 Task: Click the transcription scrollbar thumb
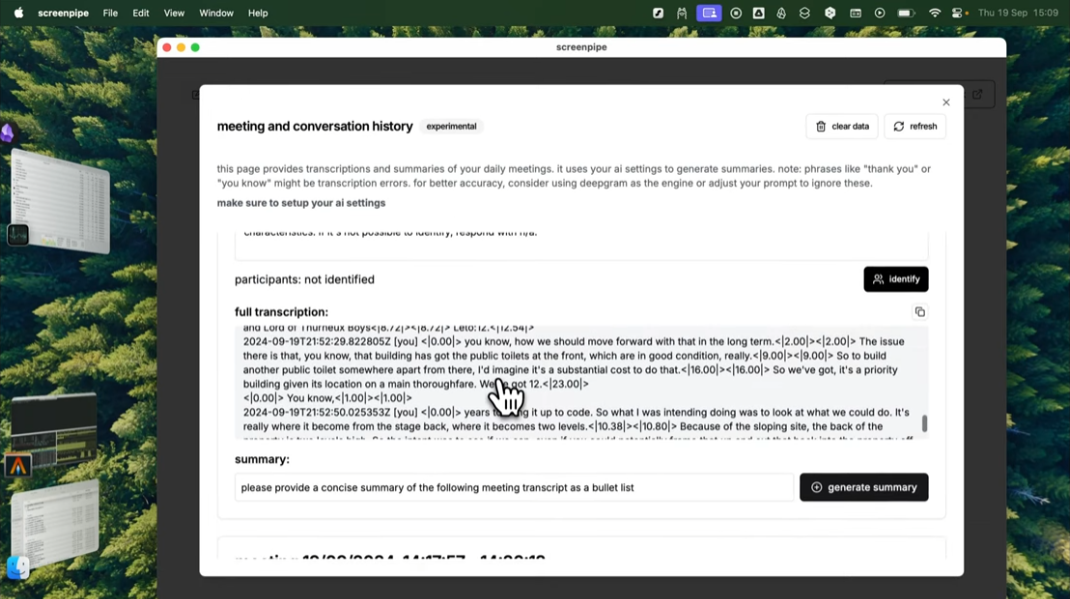(x=925, y=423)
